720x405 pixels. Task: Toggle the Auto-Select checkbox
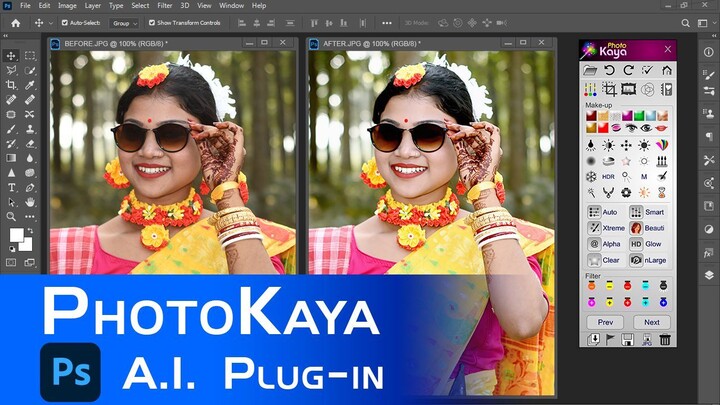pos(65,22)
